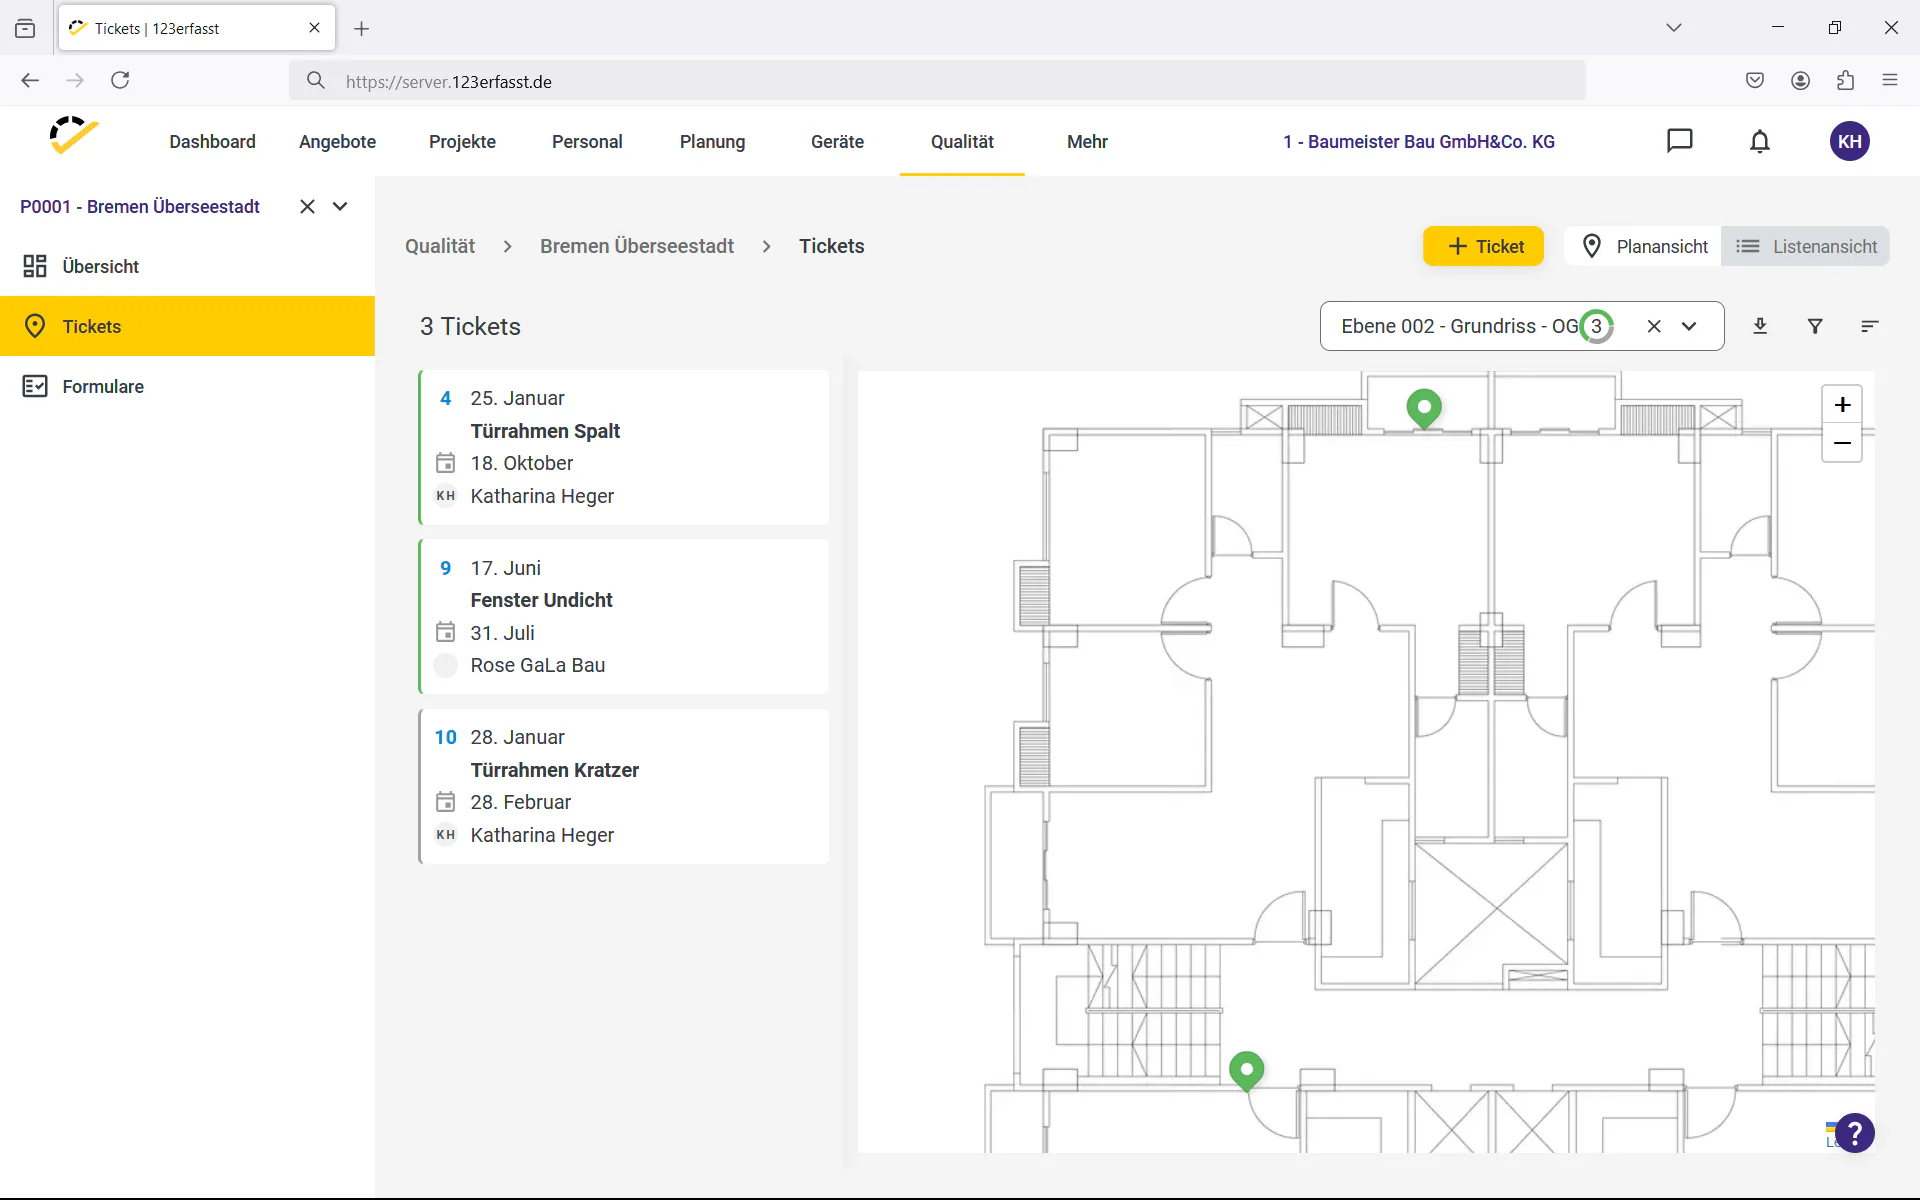Close the P0001 Bremen Überseestadt project
The width and height of the screenshot is (1920, 1200).
pos(307,206)
